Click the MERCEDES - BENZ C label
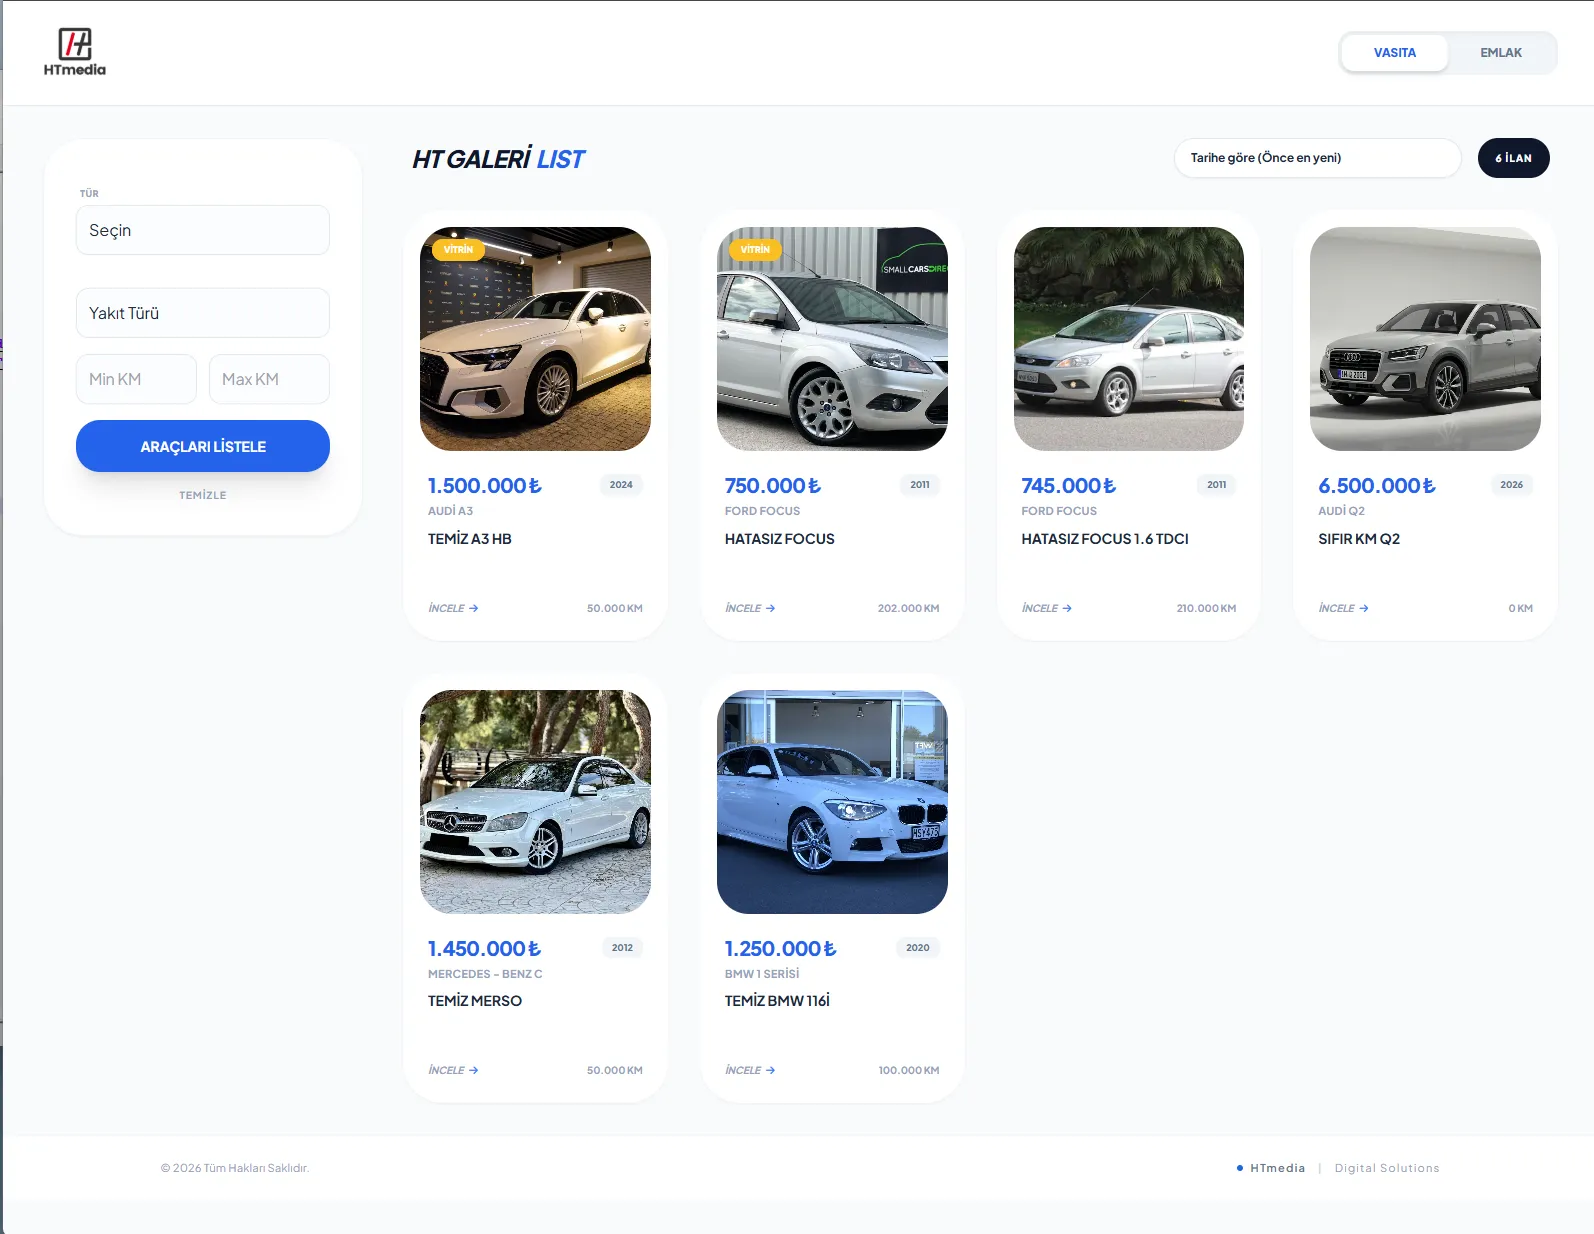Image resolution: width=1594 pixels, height=1234 pixels. [x=485, y=974]
